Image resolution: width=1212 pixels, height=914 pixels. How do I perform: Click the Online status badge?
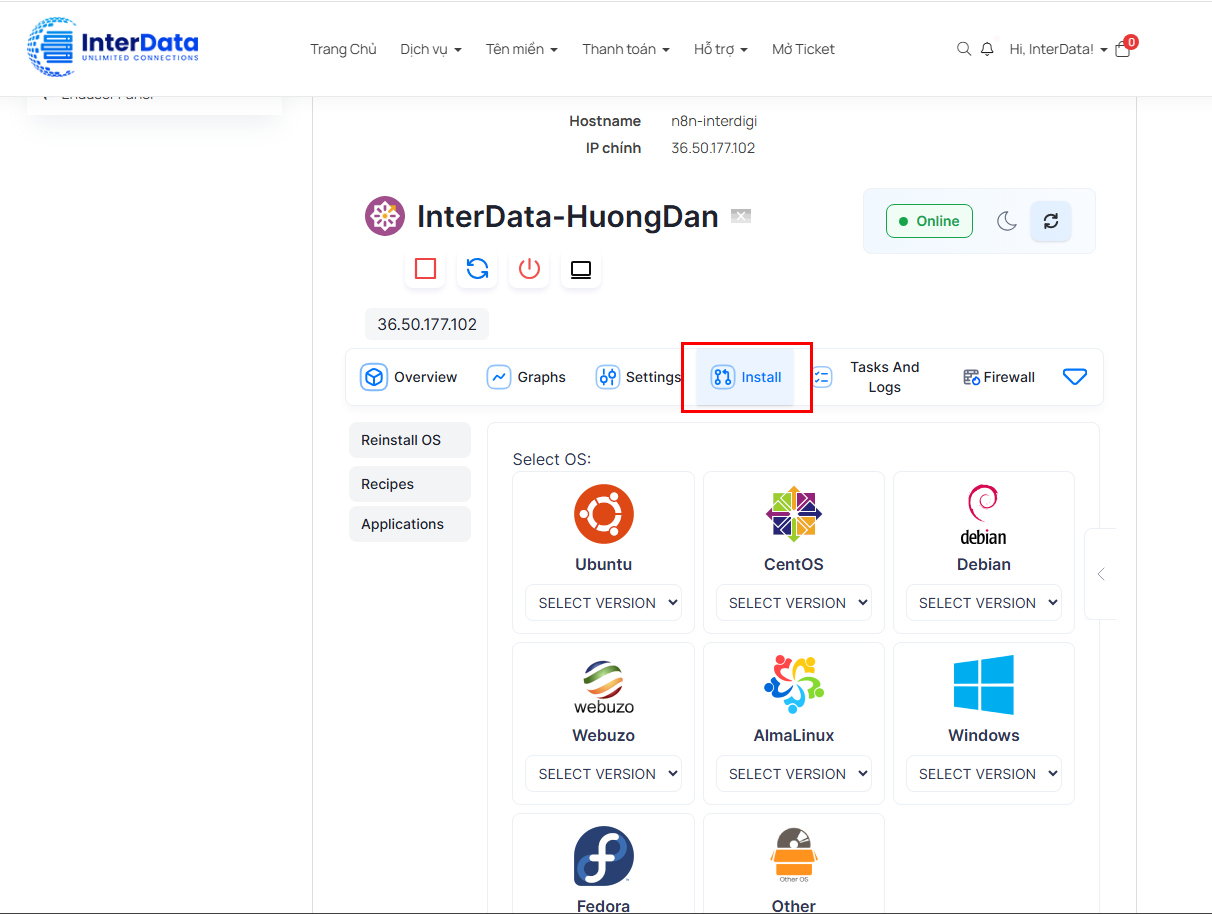929,221
